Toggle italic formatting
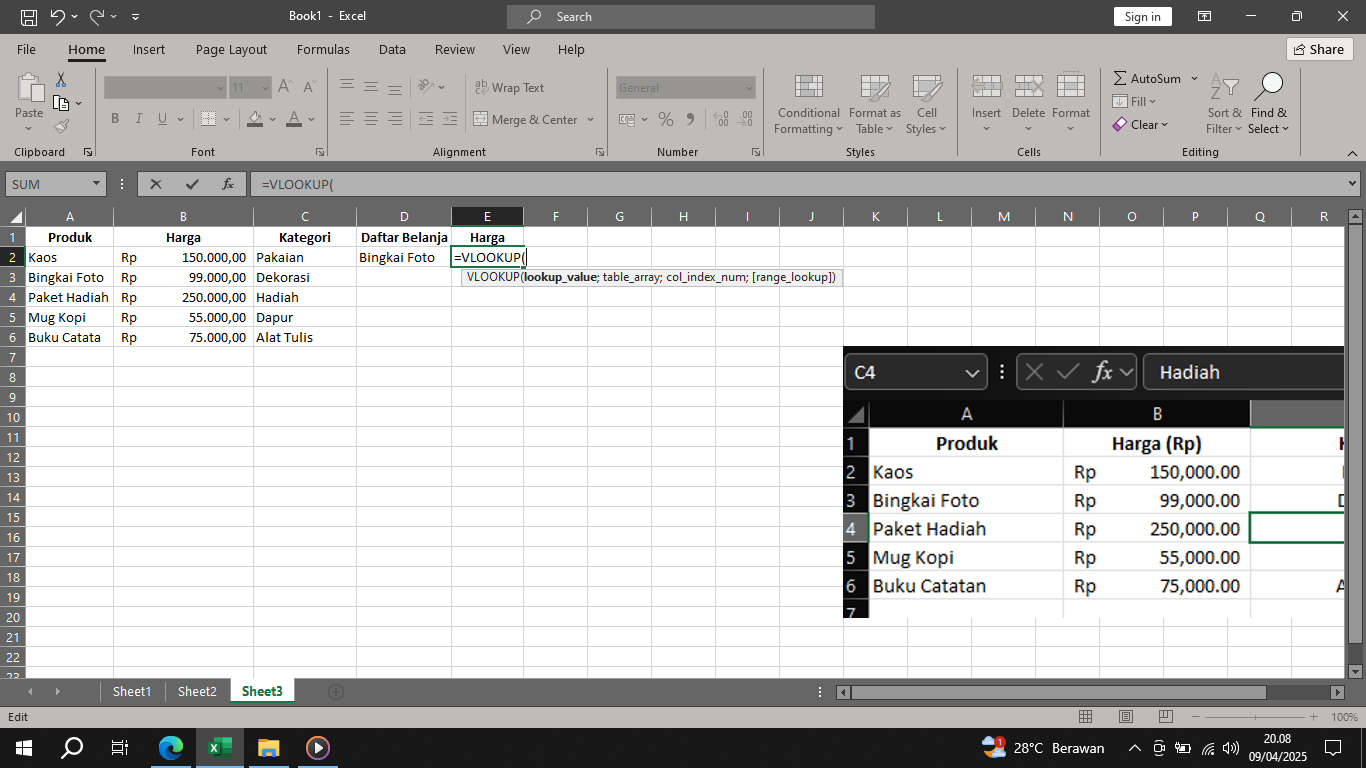1366x768 pixels. point(137,118)
